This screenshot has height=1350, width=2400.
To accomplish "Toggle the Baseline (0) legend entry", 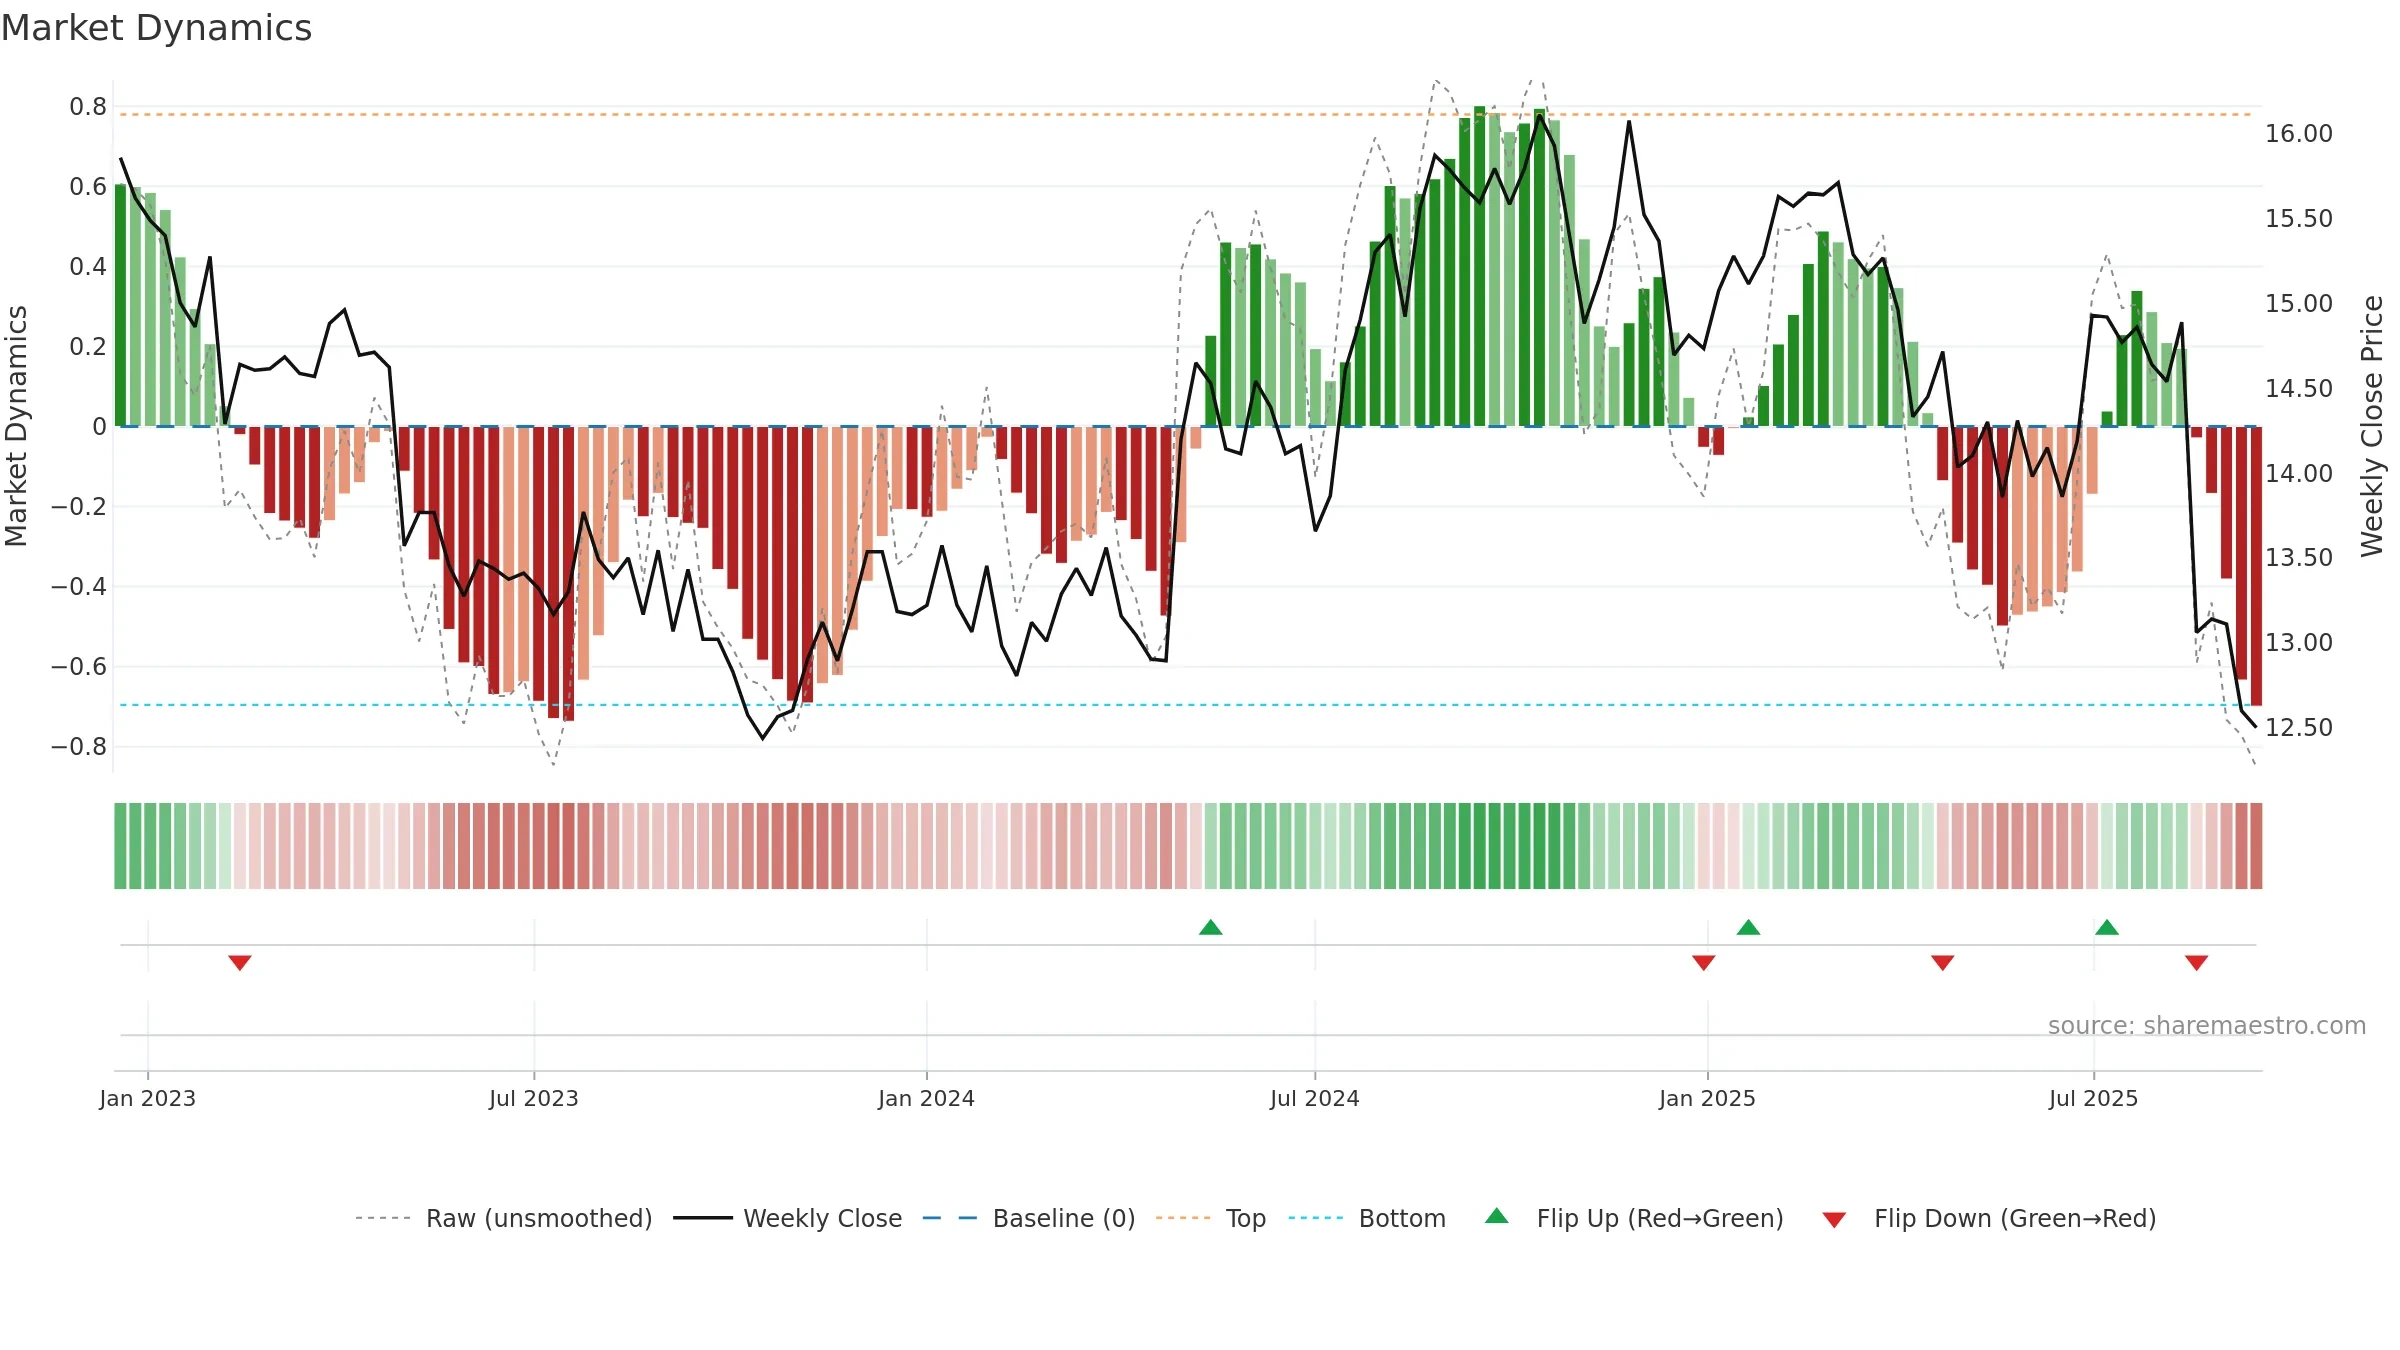I will (x=1028, y=1218).
